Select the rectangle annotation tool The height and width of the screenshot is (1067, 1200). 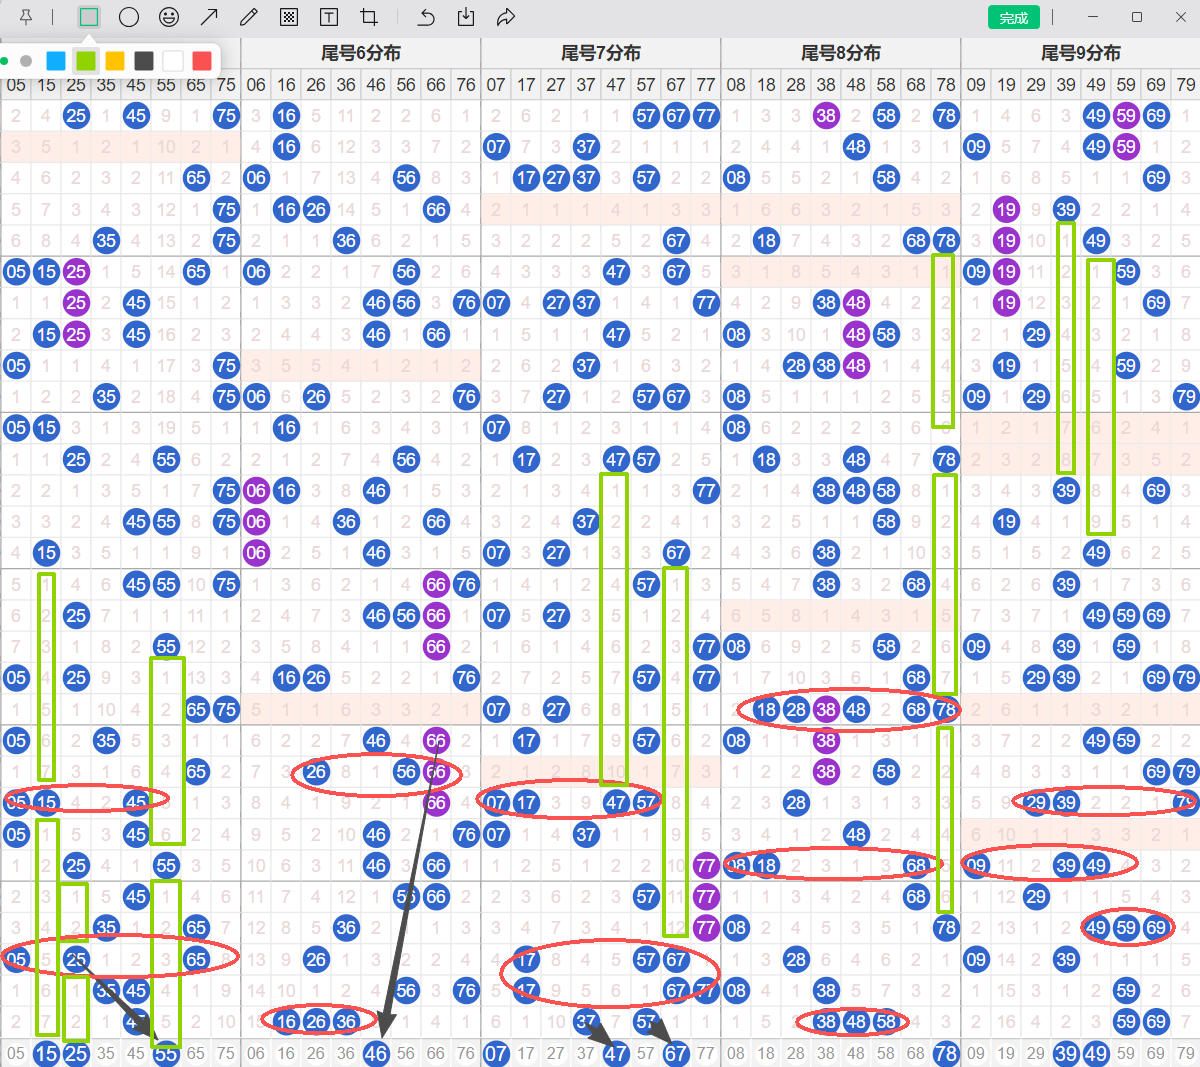click(x=89, y=17)
